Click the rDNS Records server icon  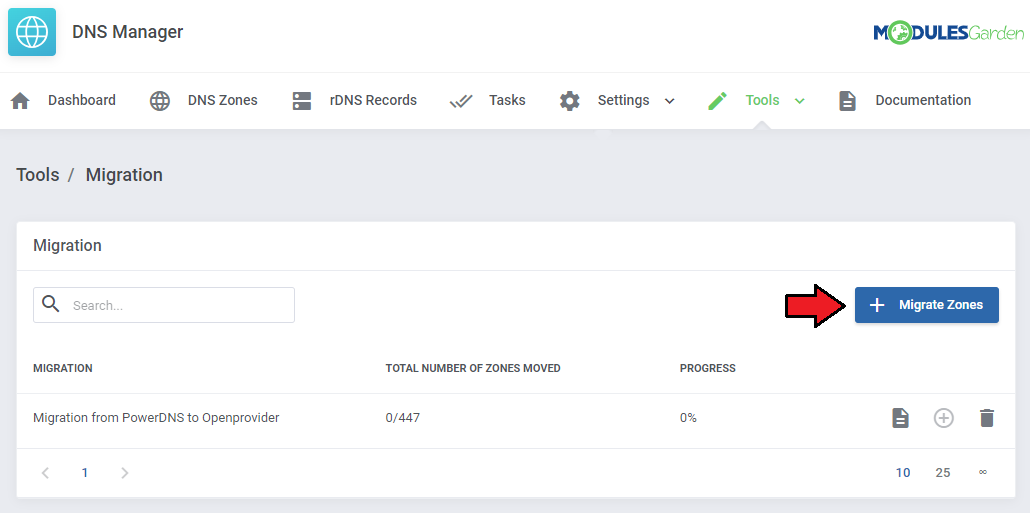pos(302,101)
